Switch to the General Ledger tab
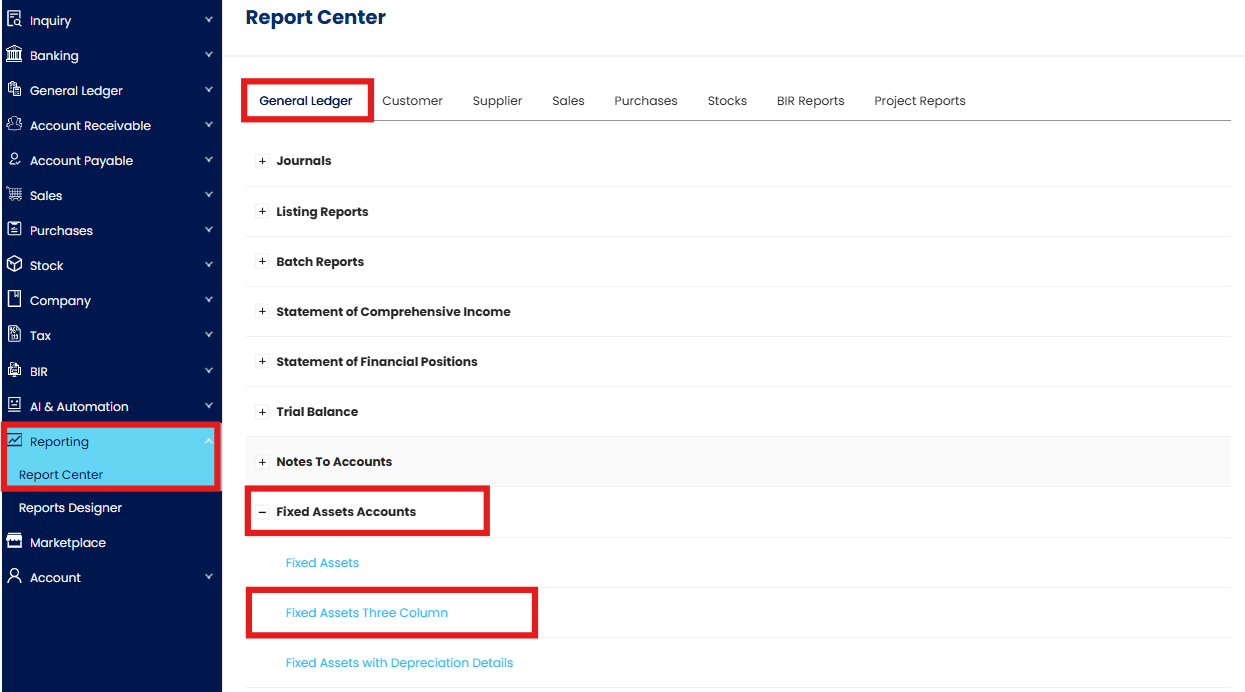 [x=306, y=100]
